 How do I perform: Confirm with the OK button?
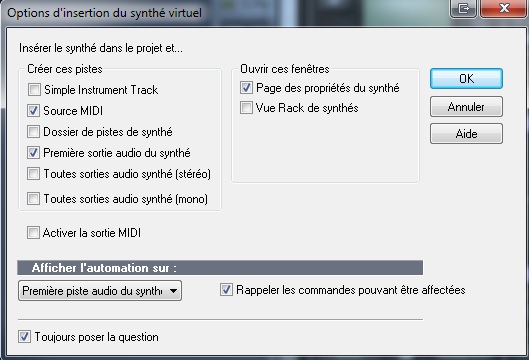pos(466,79)
